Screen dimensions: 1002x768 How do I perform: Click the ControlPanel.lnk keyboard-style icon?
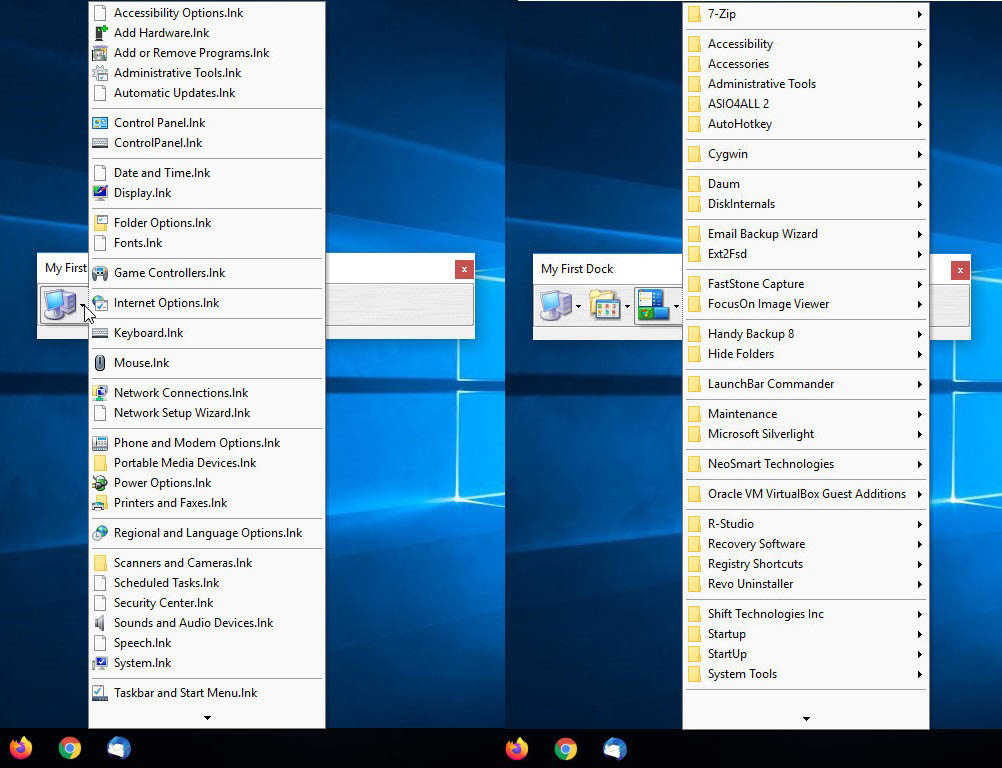[x=100, y=142]
